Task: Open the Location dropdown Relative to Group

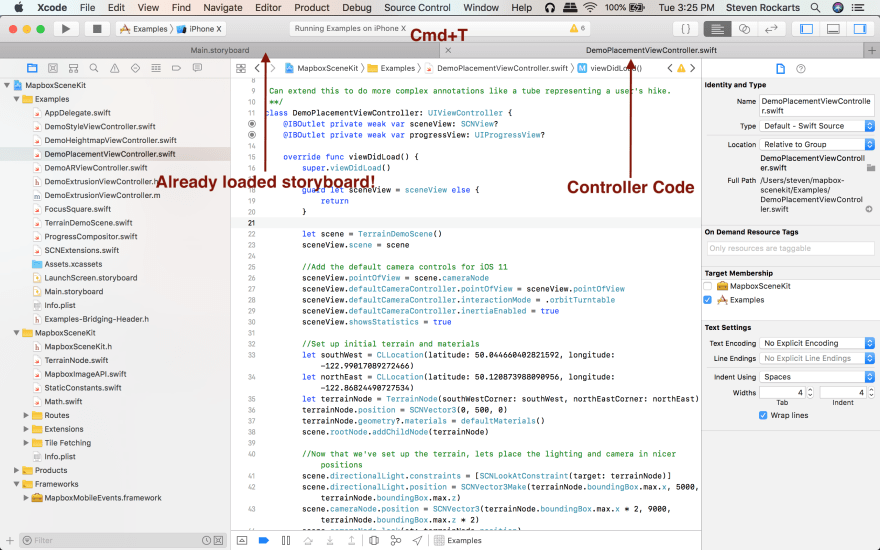Action: (x=817, y=144)
